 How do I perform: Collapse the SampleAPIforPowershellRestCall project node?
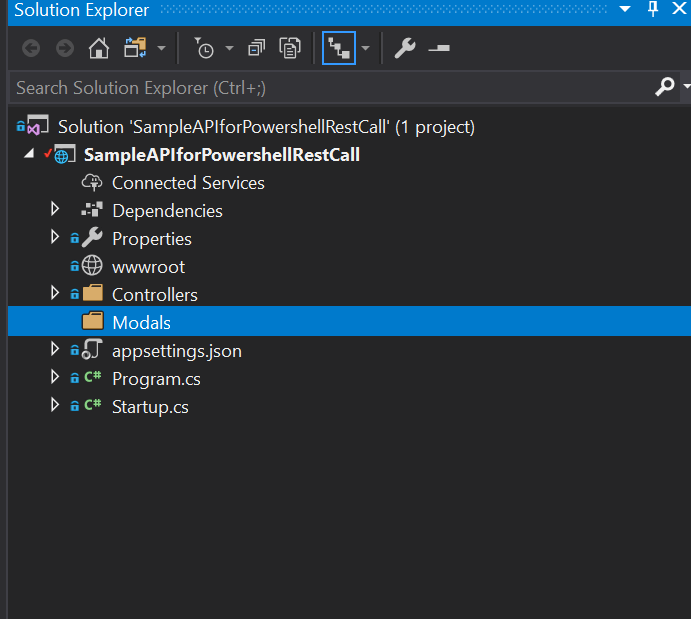tap(28, 154)
